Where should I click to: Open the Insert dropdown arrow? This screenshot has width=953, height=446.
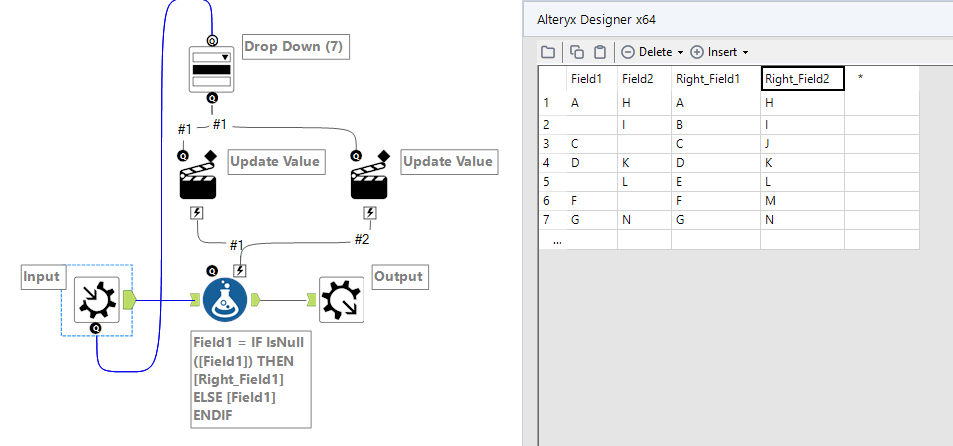coord(745,52)
